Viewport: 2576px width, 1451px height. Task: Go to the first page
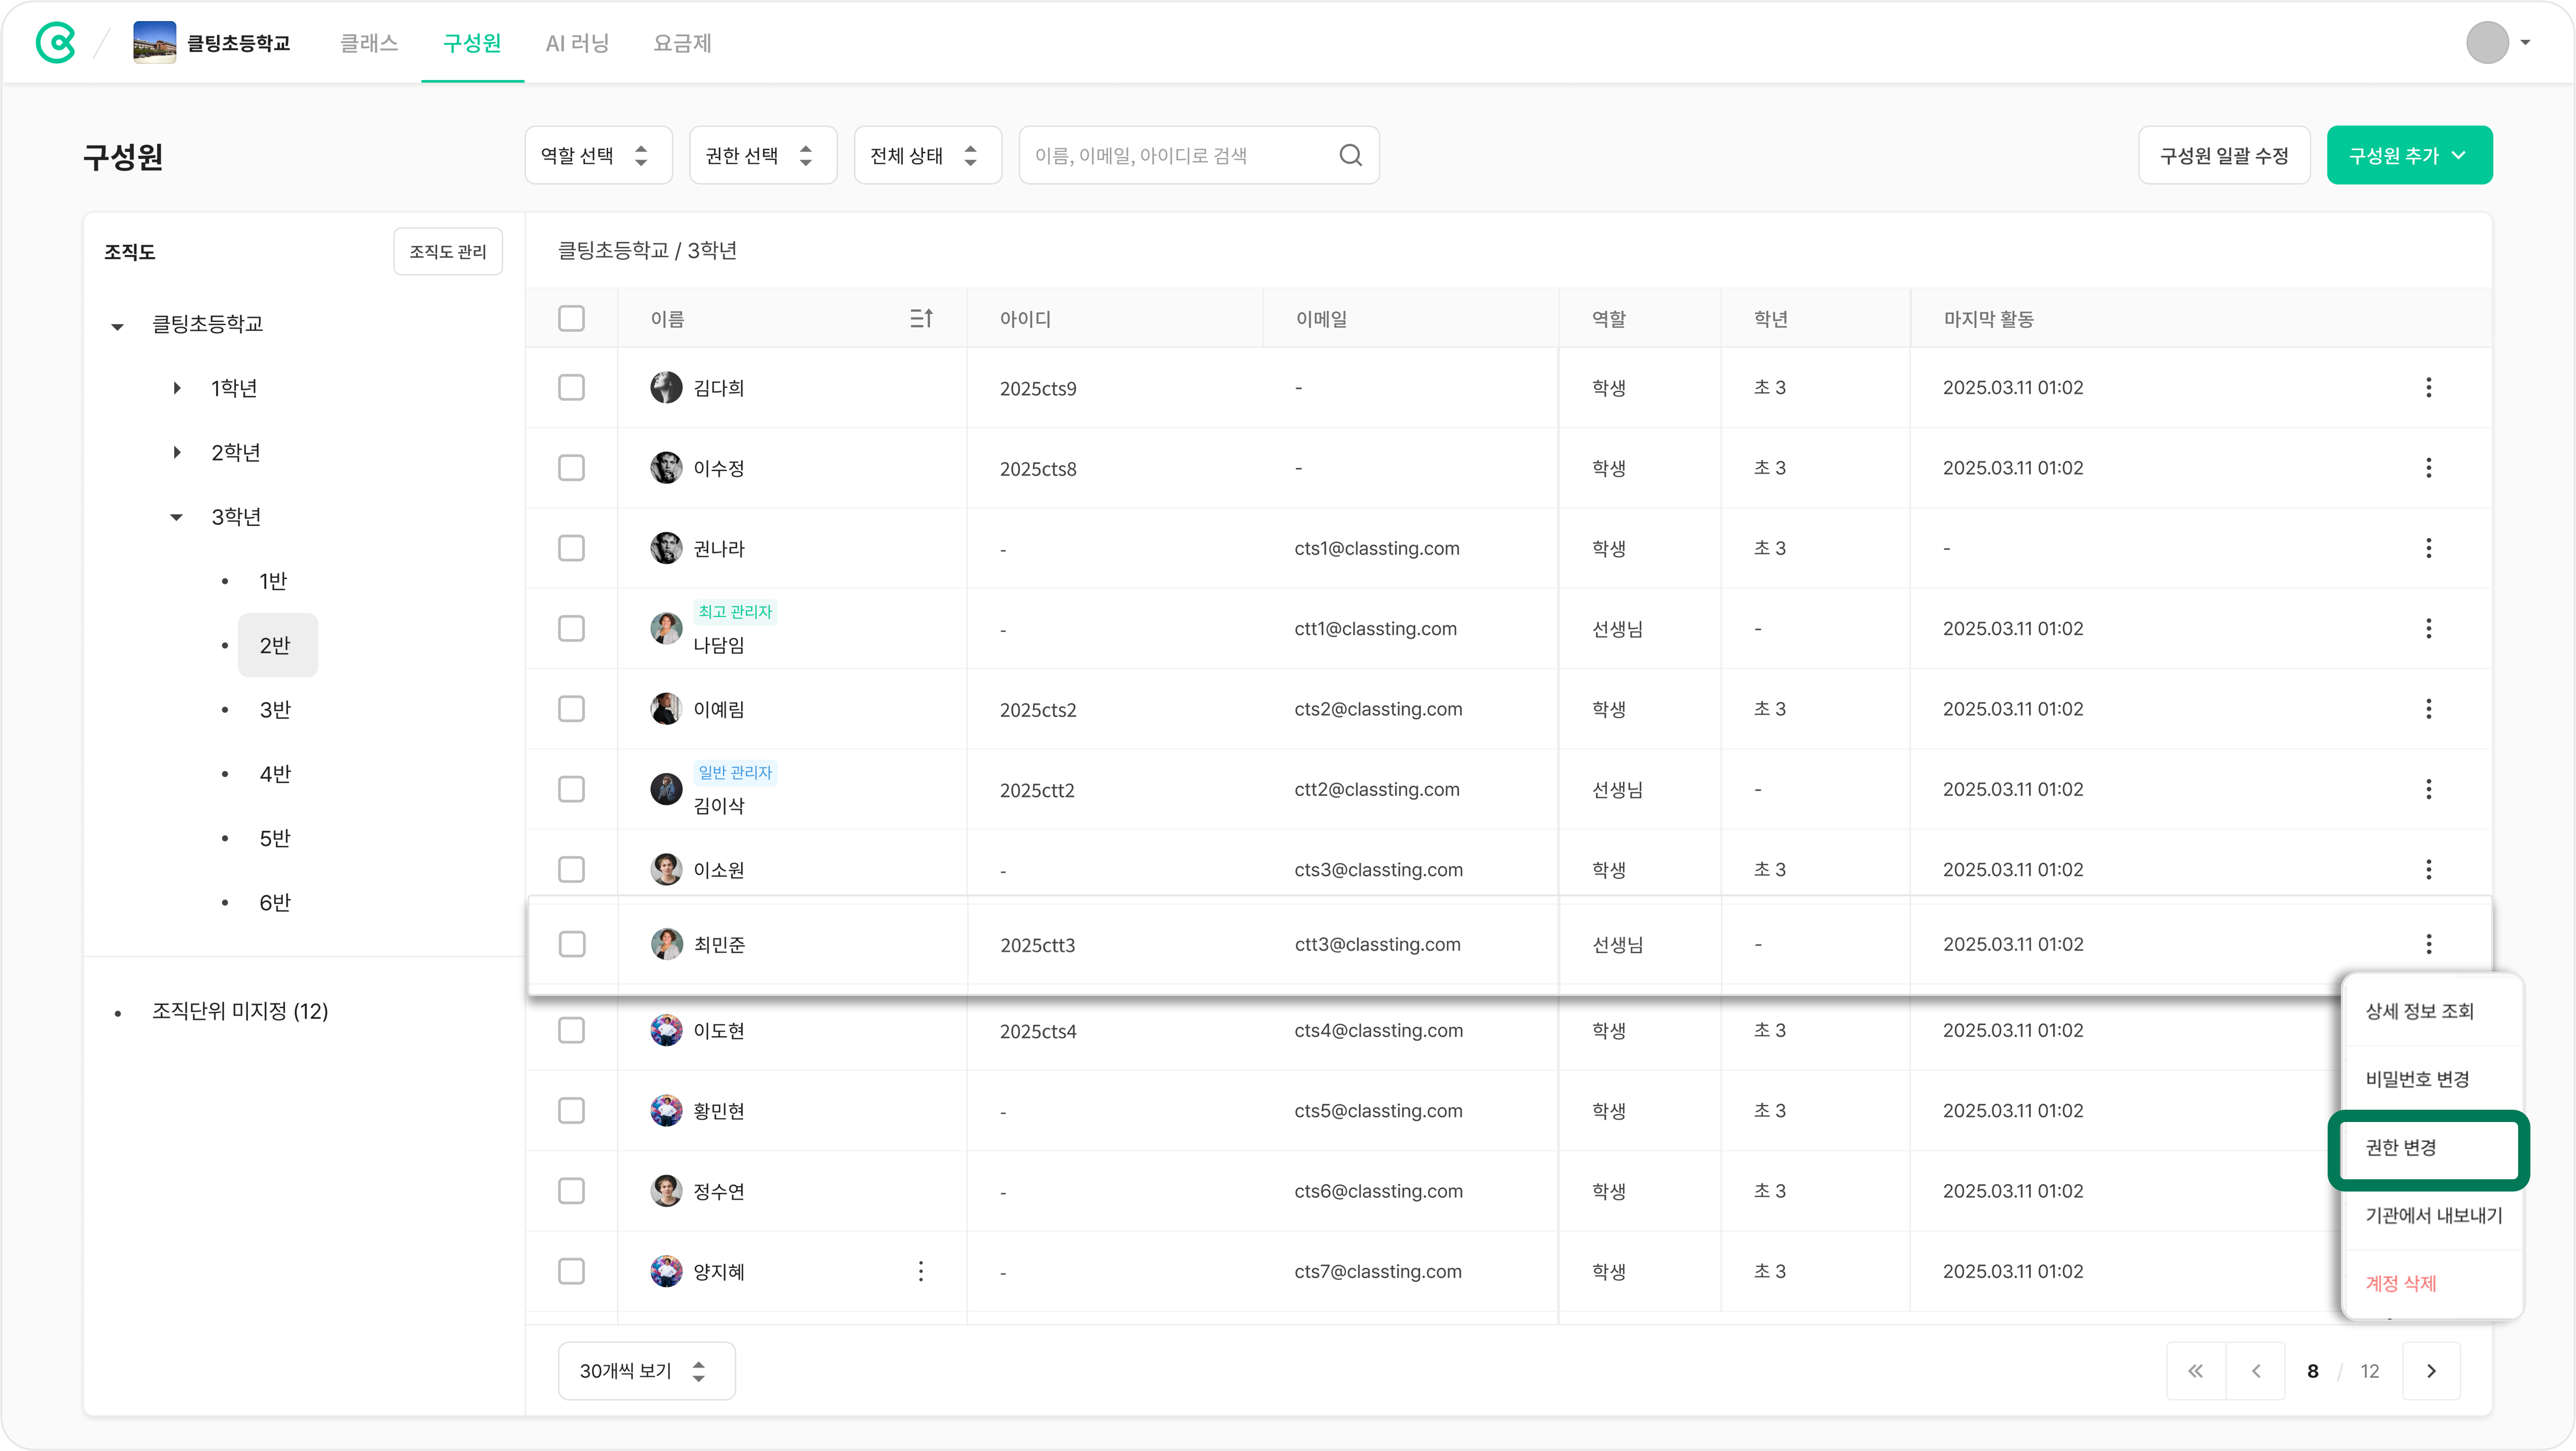coord(2195,1371)
